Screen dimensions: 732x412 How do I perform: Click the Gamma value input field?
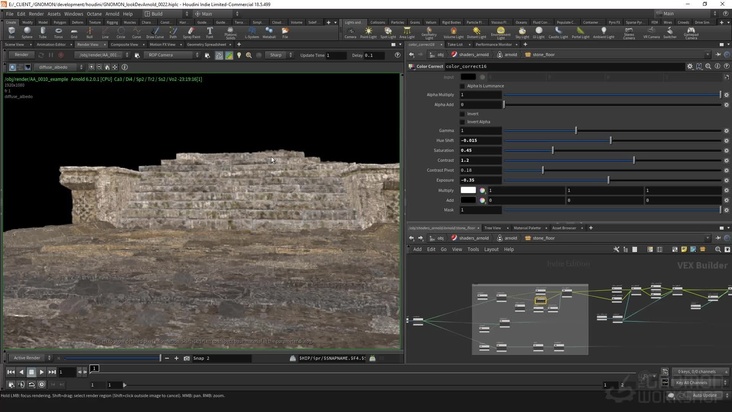[478, 130]
